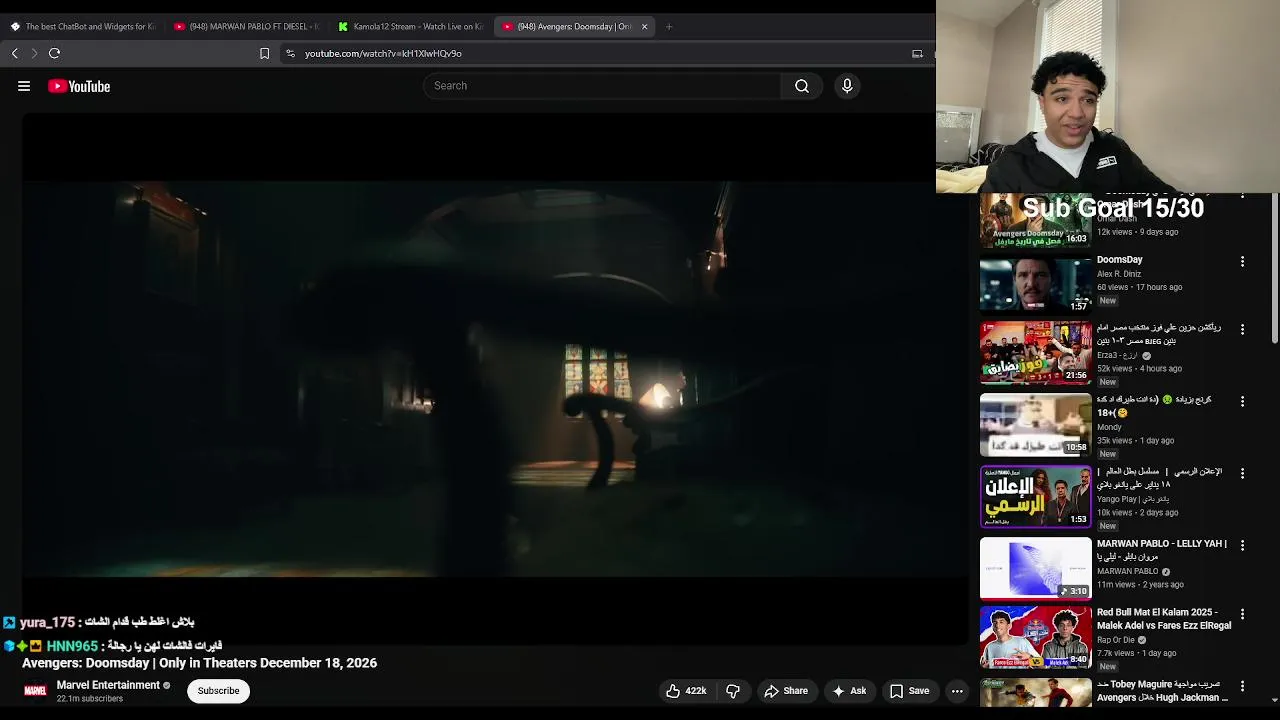Switch to MARWAN PABLO FT DIESEL tab

[x=247, y=27]
